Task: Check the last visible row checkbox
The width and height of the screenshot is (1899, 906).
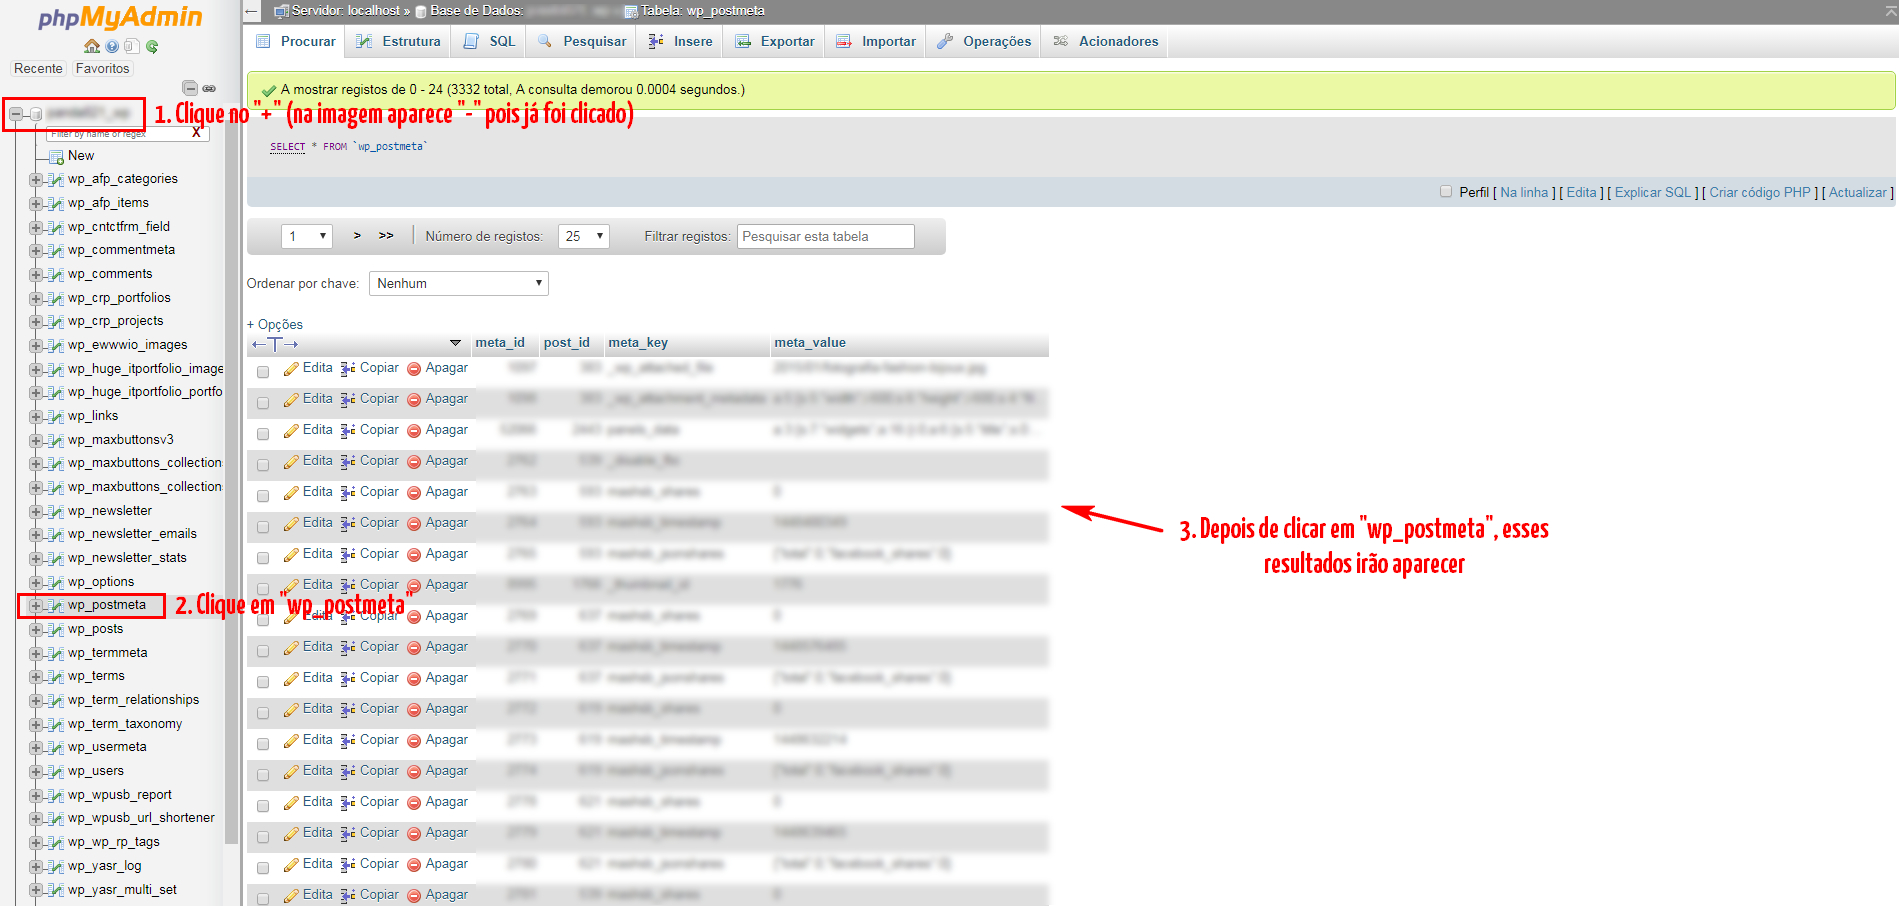Action: (x=263, y=899)
